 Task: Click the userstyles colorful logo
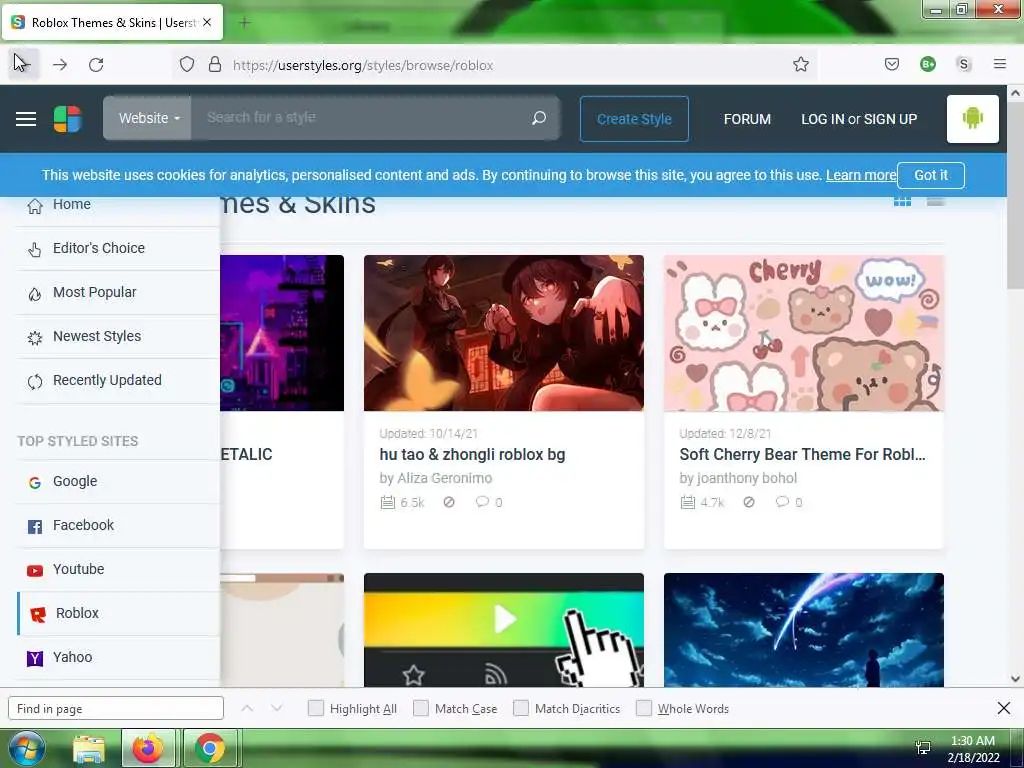67,119
